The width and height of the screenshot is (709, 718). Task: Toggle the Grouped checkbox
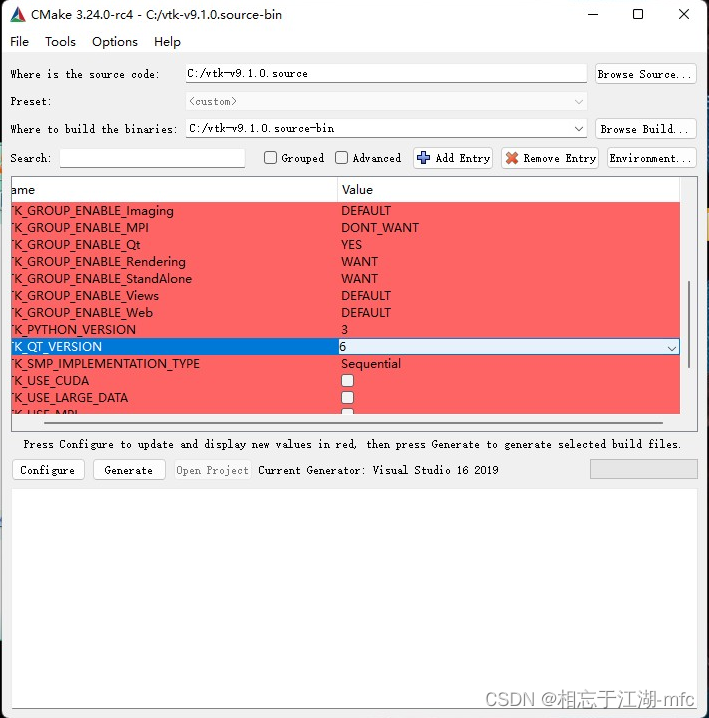(x=270, y=158)
